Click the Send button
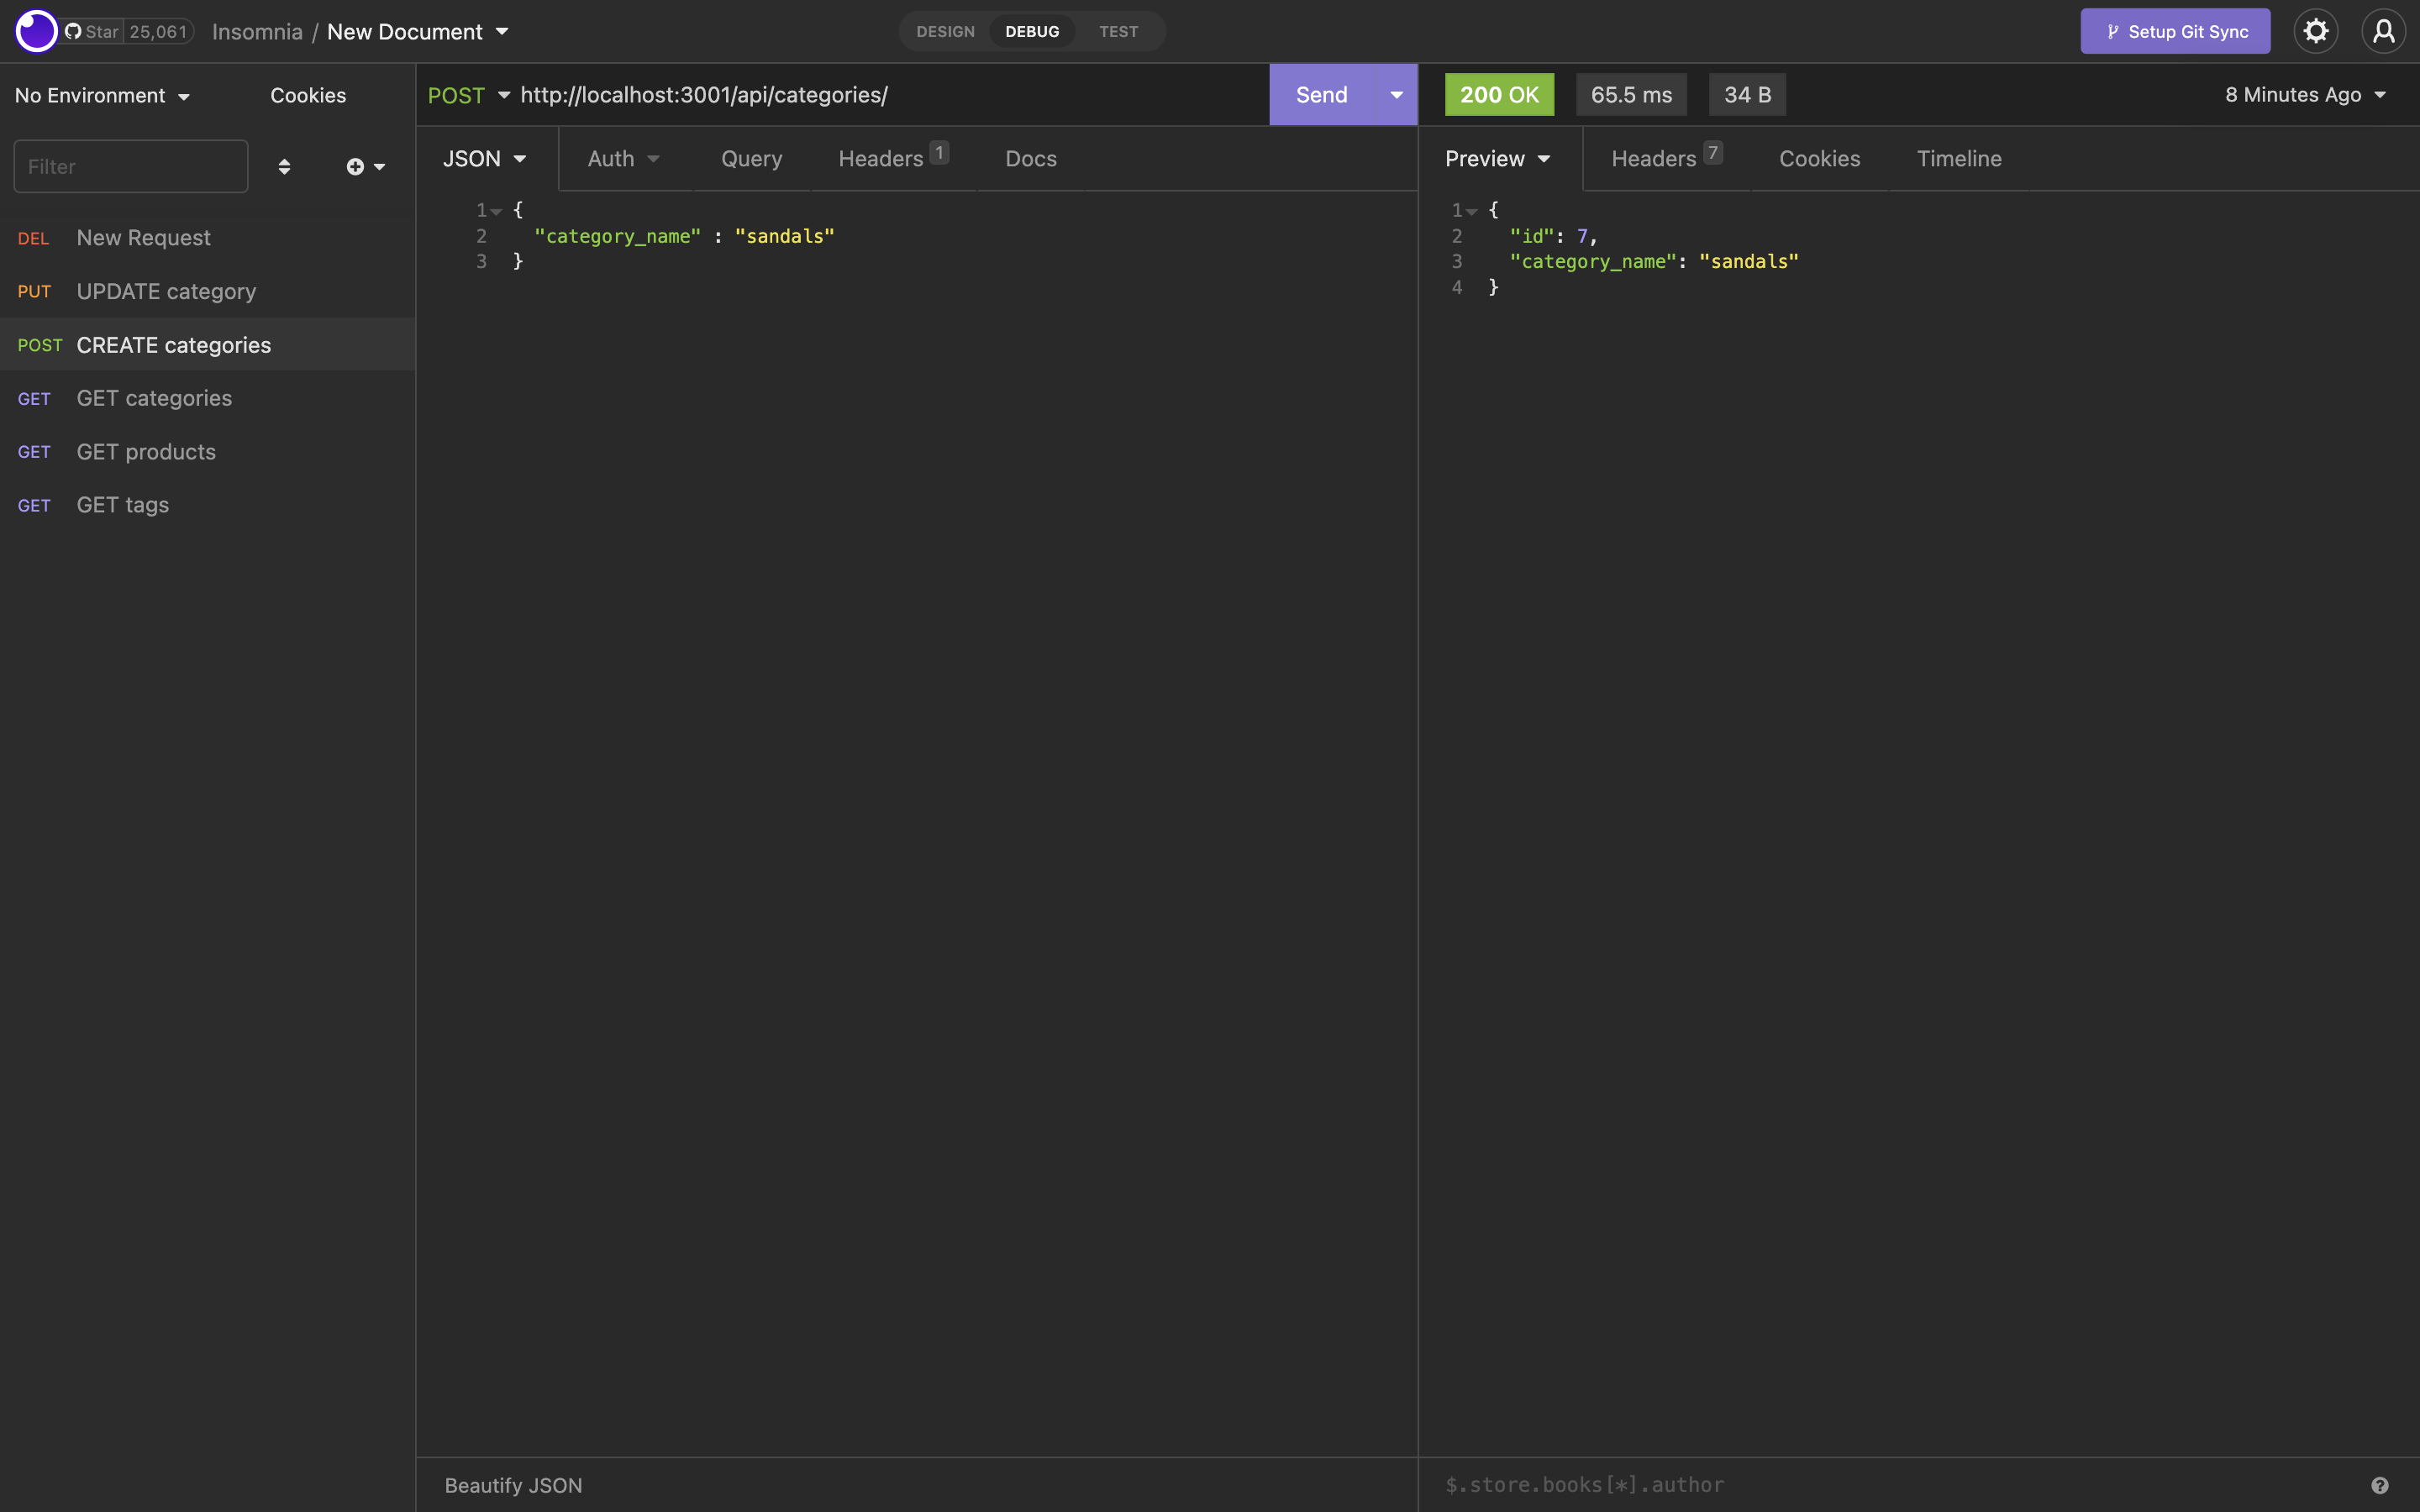This screenshot has height=1512, width=2420. click(x=1321, y=95)
